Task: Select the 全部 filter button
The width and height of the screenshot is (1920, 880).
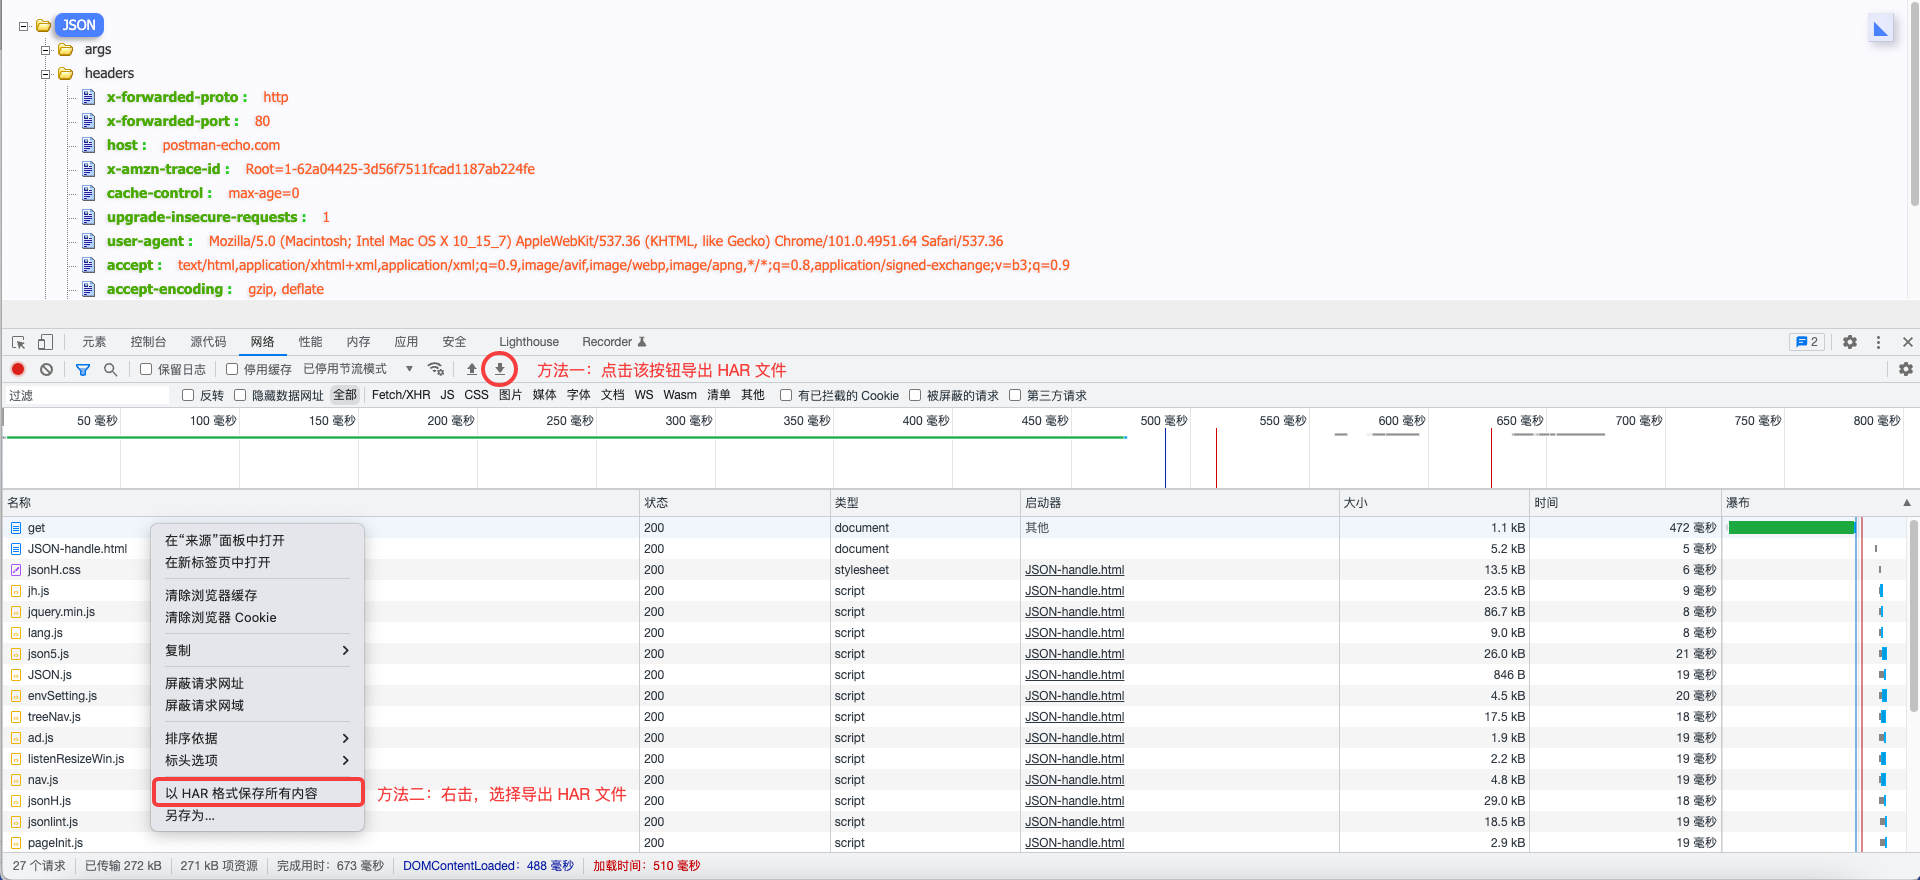Action: click(345, 395)
